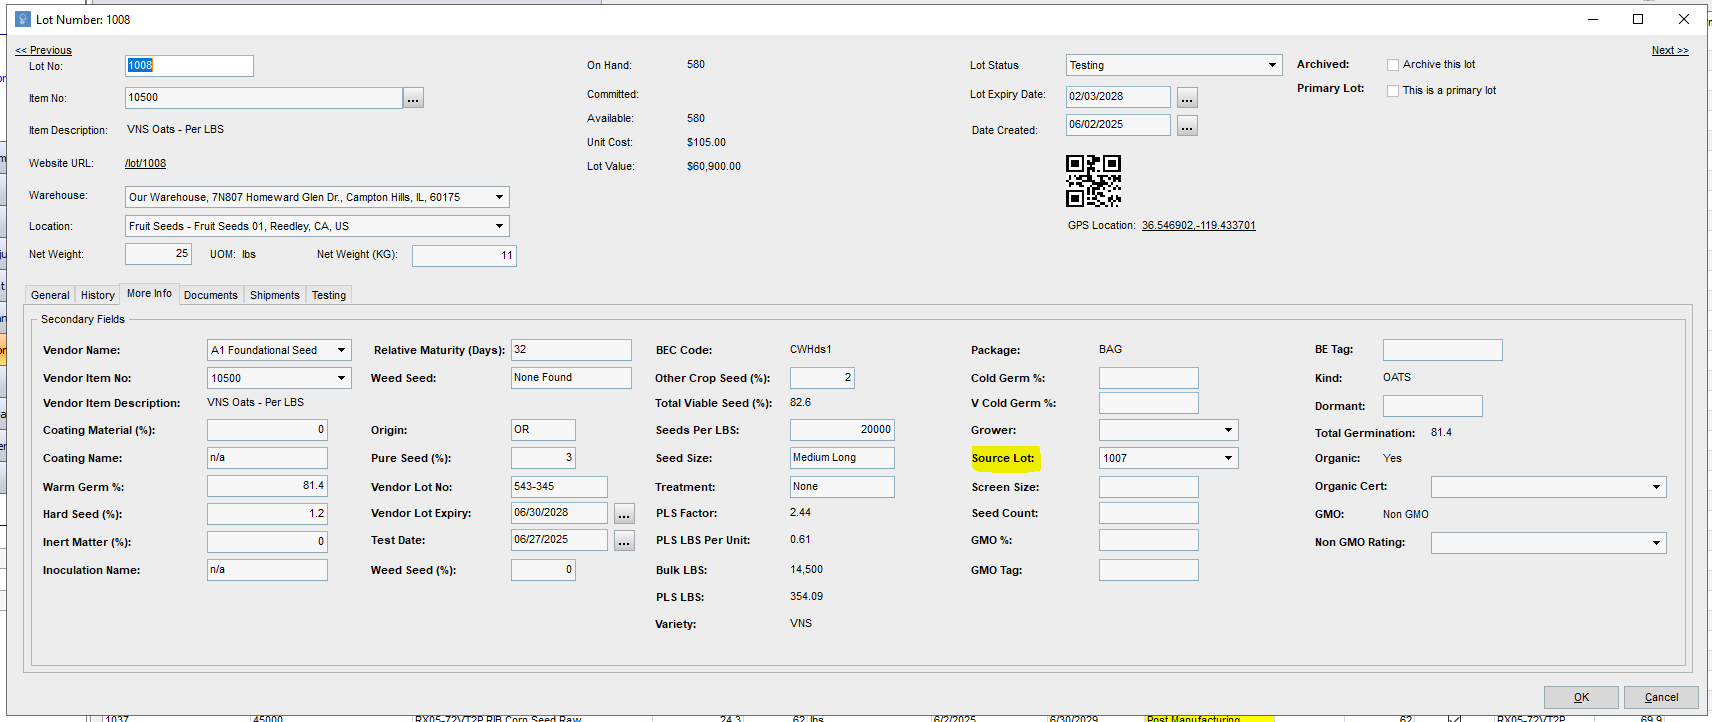Image resolution: width=1712 pixels, height=722 pixels.
Task: Expand the Grower dropdown
Action: coord(1229,430)
